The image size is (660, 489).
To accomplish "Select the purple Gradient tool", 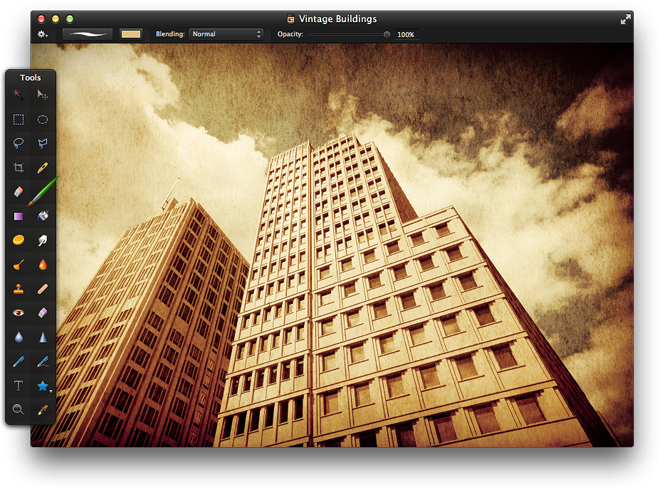I will coord(18,216).
